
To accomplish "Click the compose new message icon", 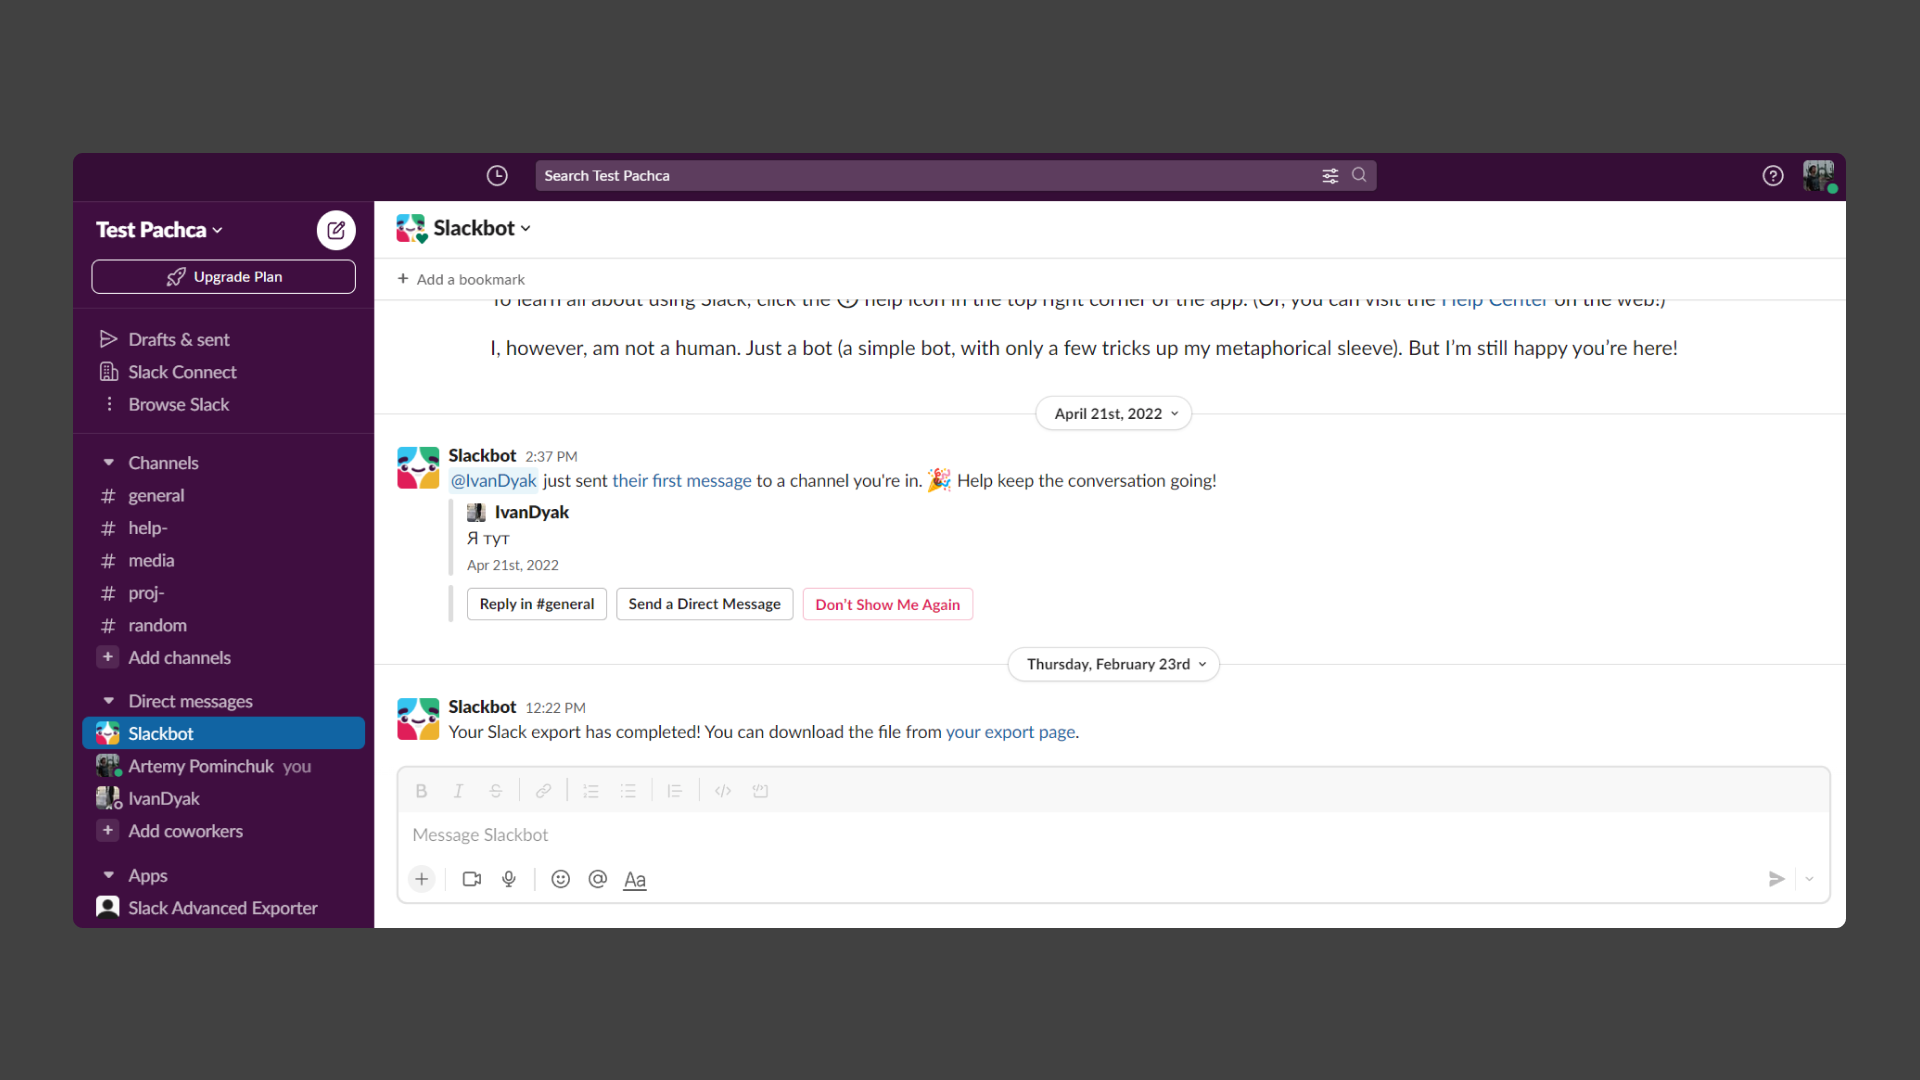I will [336, 230].
